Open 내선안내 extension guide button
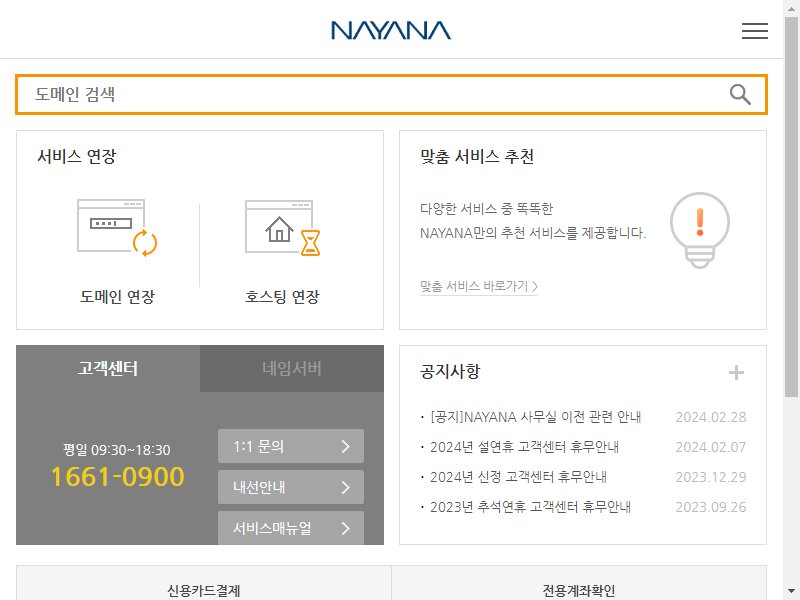The height and width of the screenshot is (600, 800). click(x=291, y=487)
